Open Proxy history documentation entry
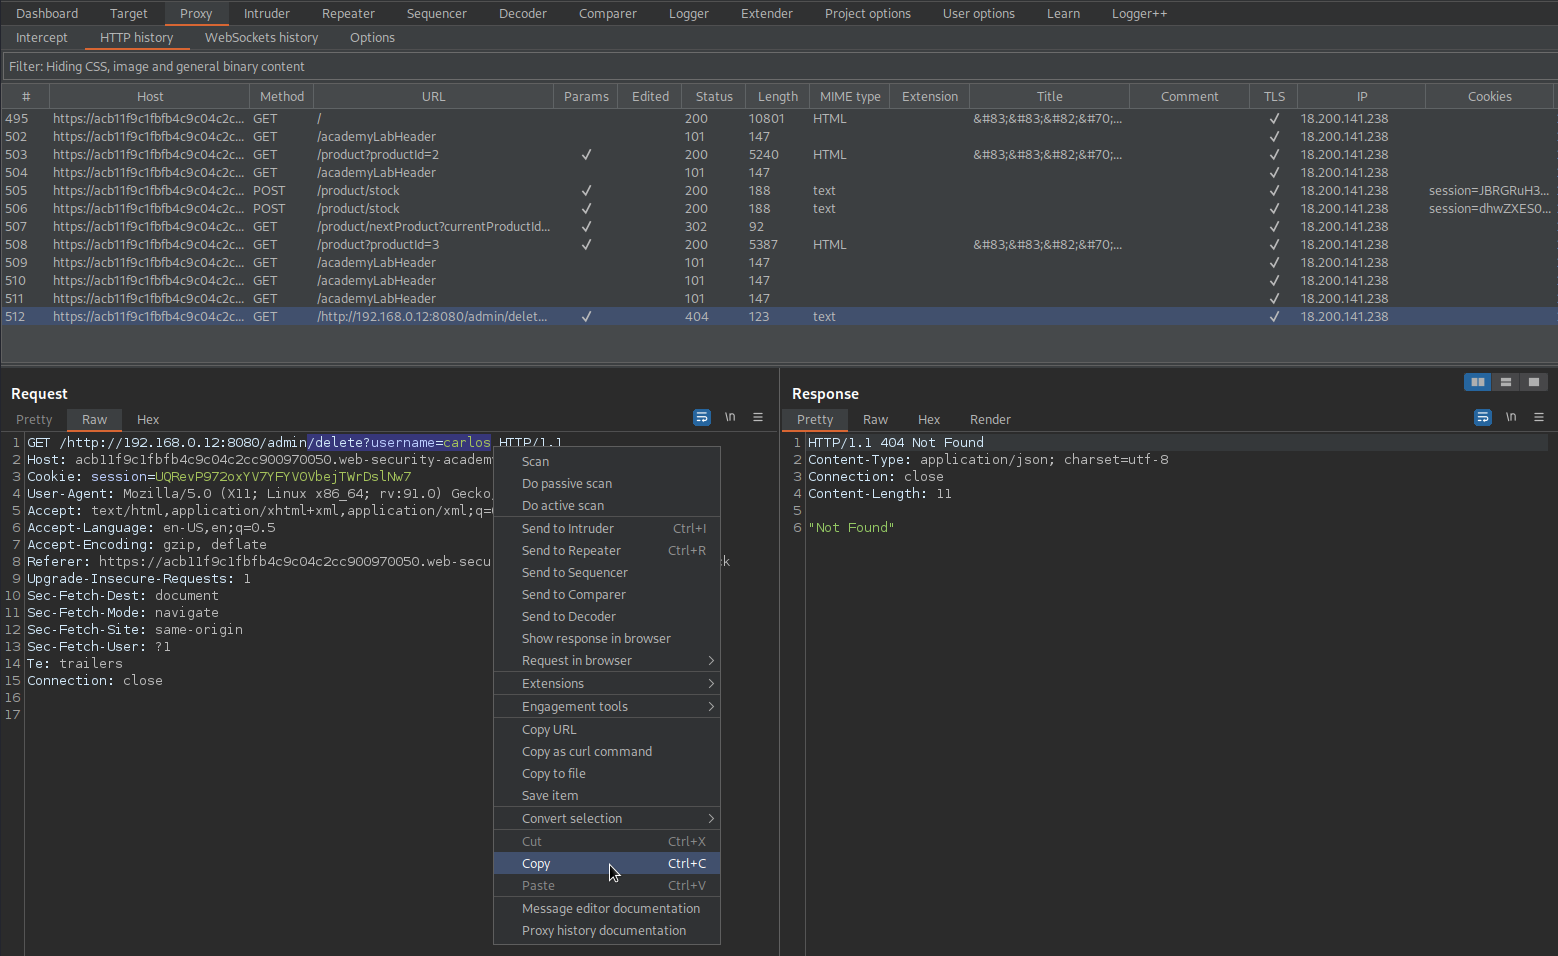 (x=607, y=930)
